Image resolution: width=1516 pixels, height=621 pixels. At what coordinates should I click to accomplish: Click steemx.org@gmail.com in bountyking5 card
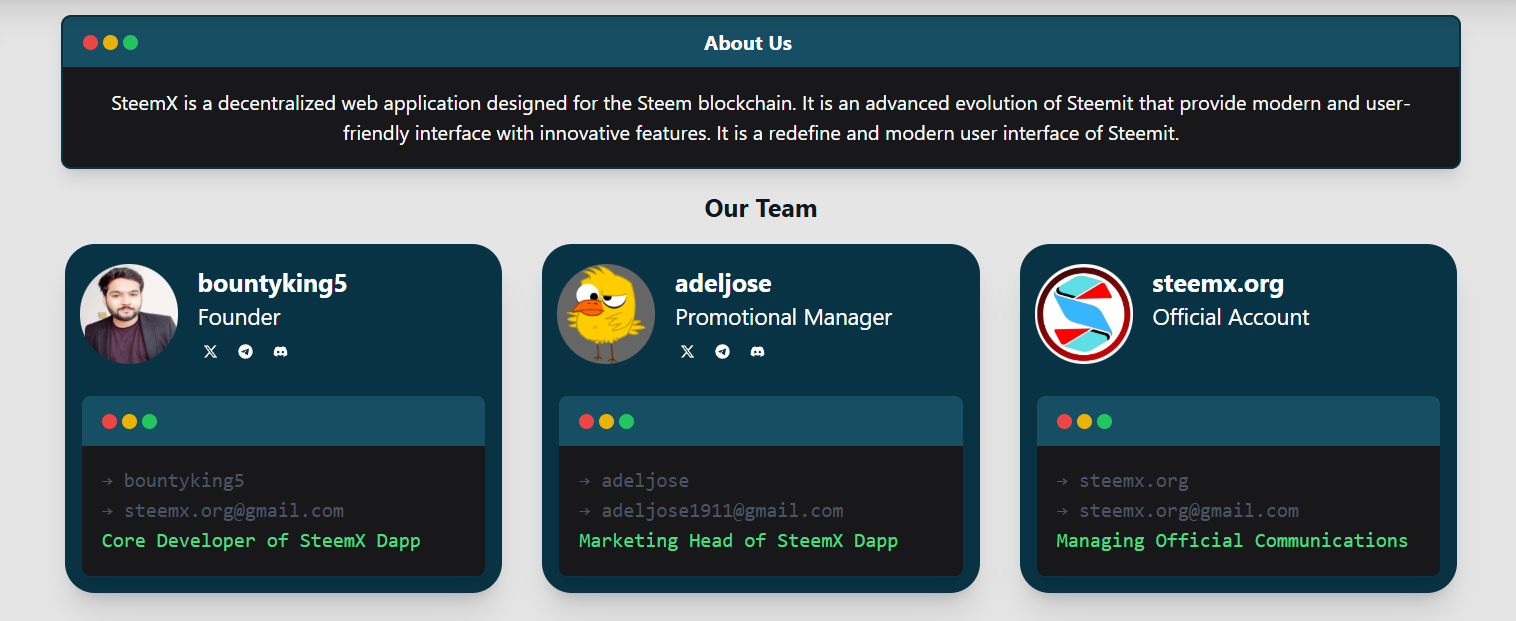click(234, 511)
